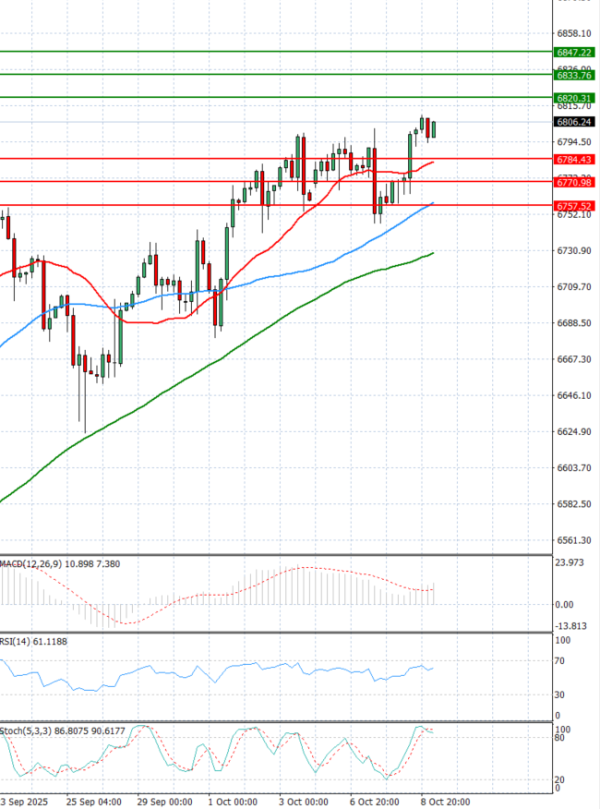600x809 pixels.
Task: Select the MACD(12,26,9) indicator label
Action: 29,565
